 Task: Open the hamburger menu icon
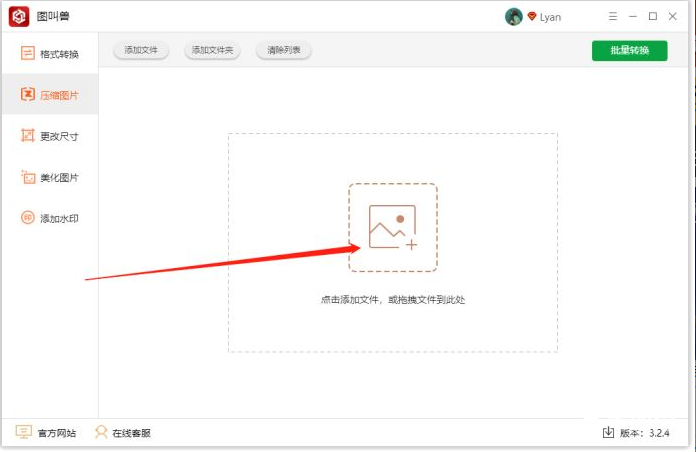point(613,16)
